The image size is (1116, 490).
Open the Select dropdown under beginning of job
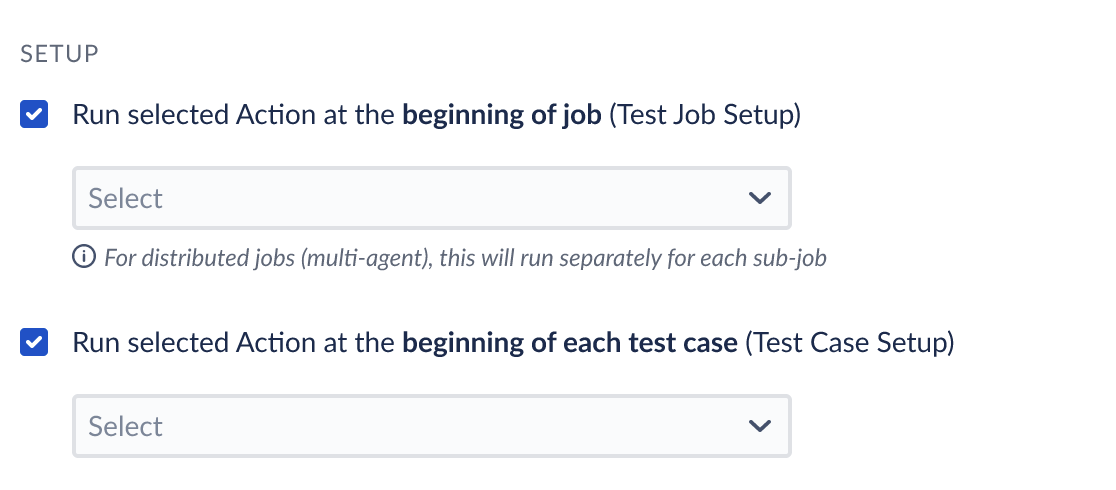click(432, 198)
